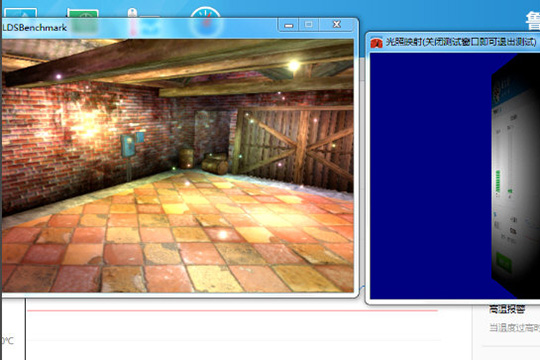Viewport: 540px width, 360px height.
Task: Open the thermometer temperature icon
Action: (x=132, y=13)
